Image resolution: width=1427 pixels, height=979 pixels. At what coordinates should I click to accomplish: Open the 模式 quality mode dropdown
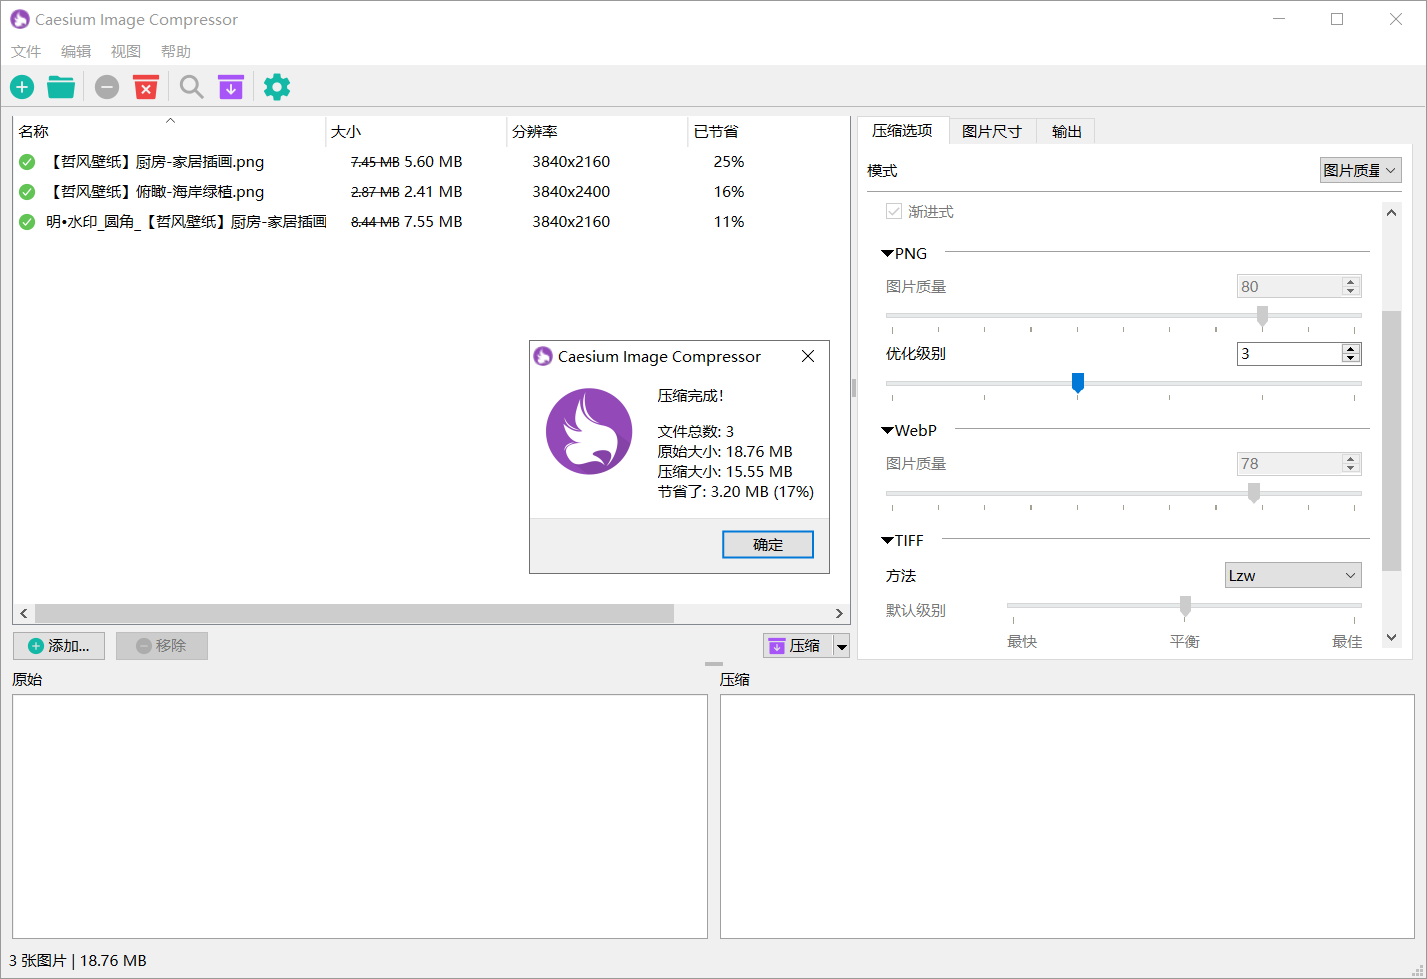coord(1360,170)
